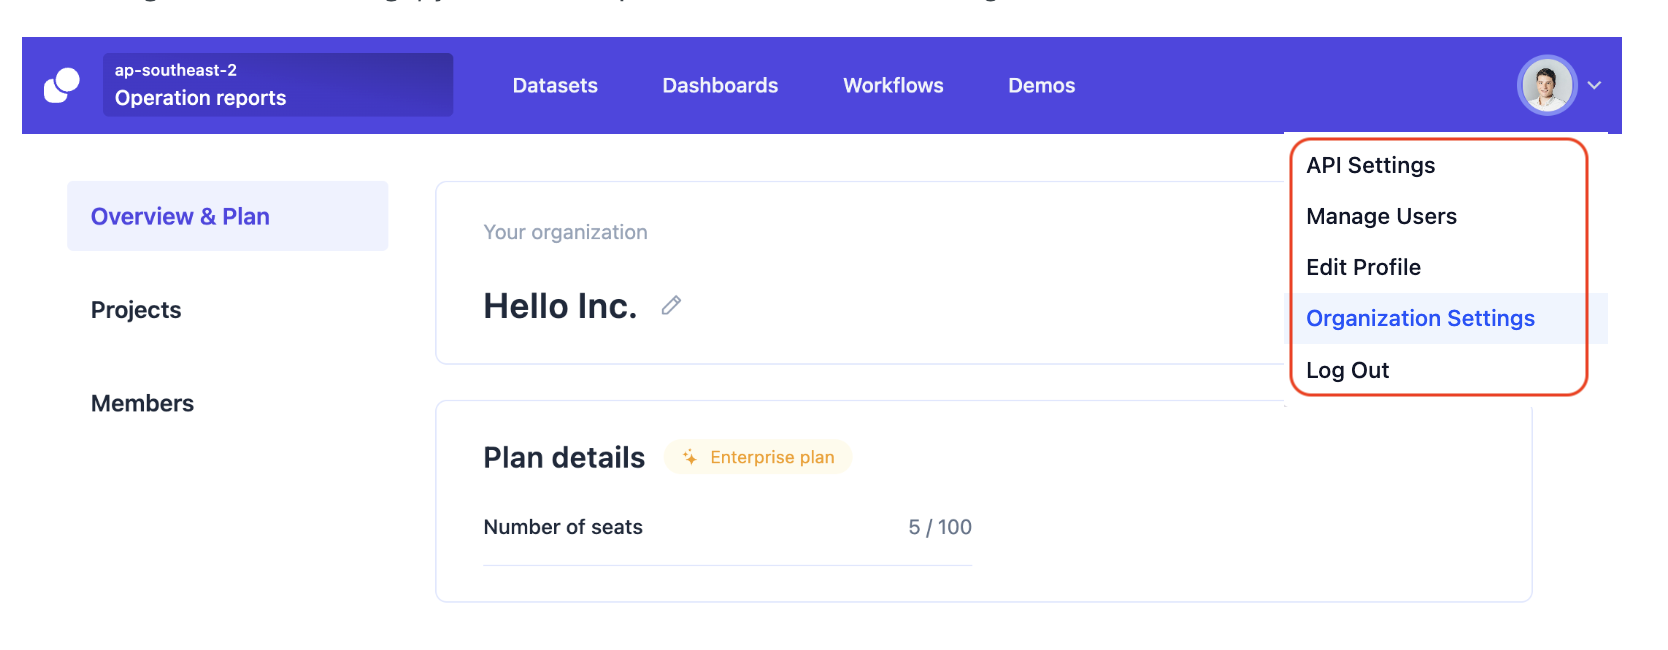Viewport: 1668px width, 650px height.
Task: Open the Projects sidebar section
Action: pyautogui.click(x=136, y=310)
